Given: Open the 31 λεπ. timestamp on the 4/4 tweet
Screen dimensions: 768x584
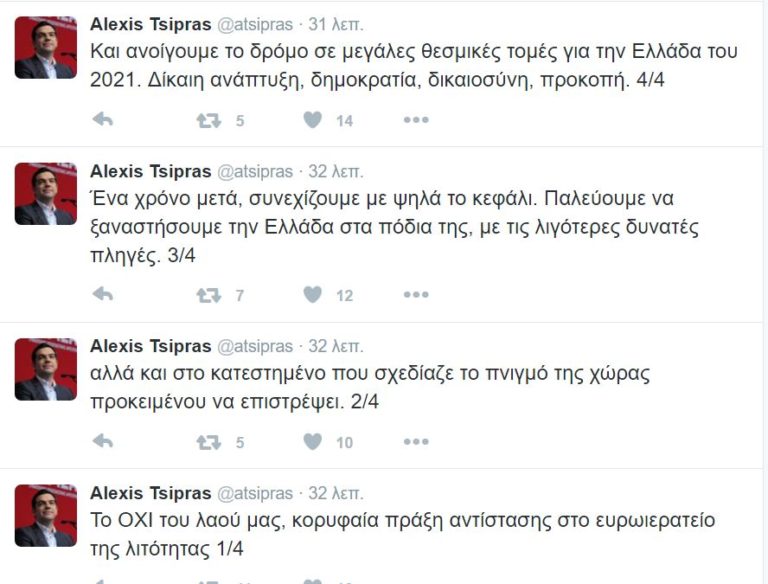Looking at the screenshot, I should [x=337, y=24].
